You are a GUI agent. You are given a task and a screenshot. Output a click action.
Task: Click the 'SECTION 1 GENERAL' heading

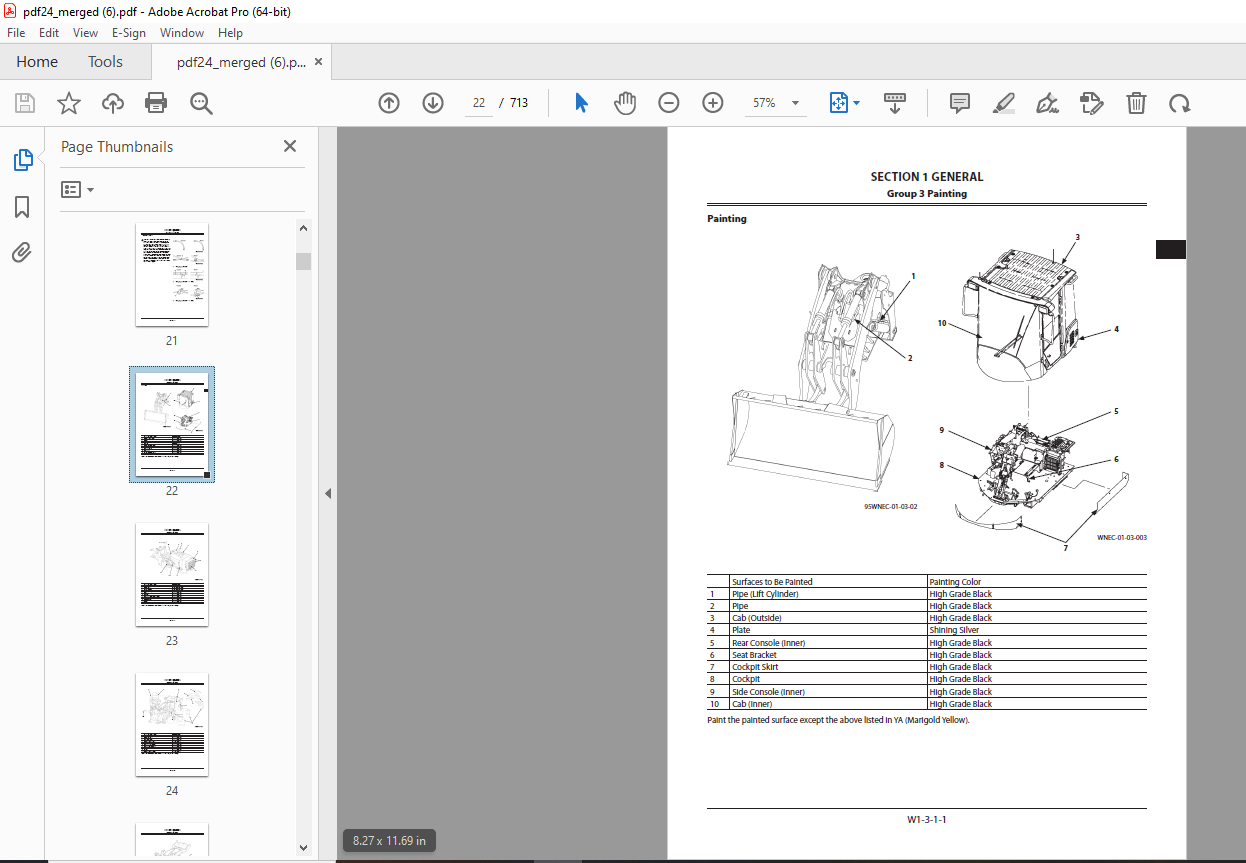click(x=926, y=177)
